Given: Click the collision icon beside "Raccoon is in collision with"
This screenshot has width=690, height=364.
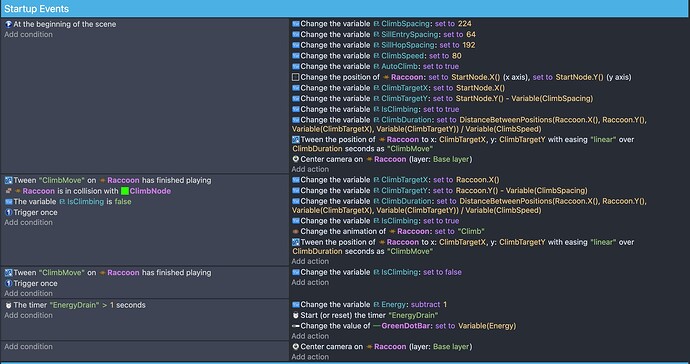Looking at the screenshot, I should [8, 191].
